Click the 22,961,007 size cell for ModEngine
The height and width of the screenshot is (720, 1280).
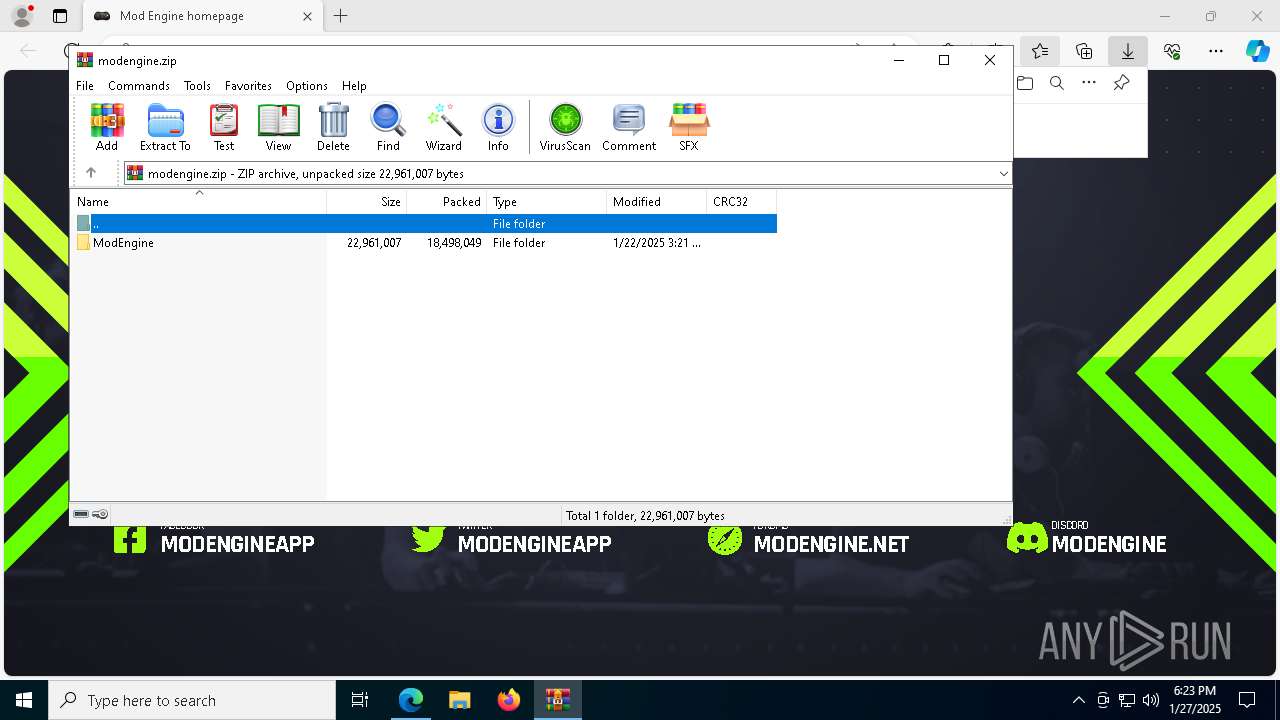pos(374,243)
